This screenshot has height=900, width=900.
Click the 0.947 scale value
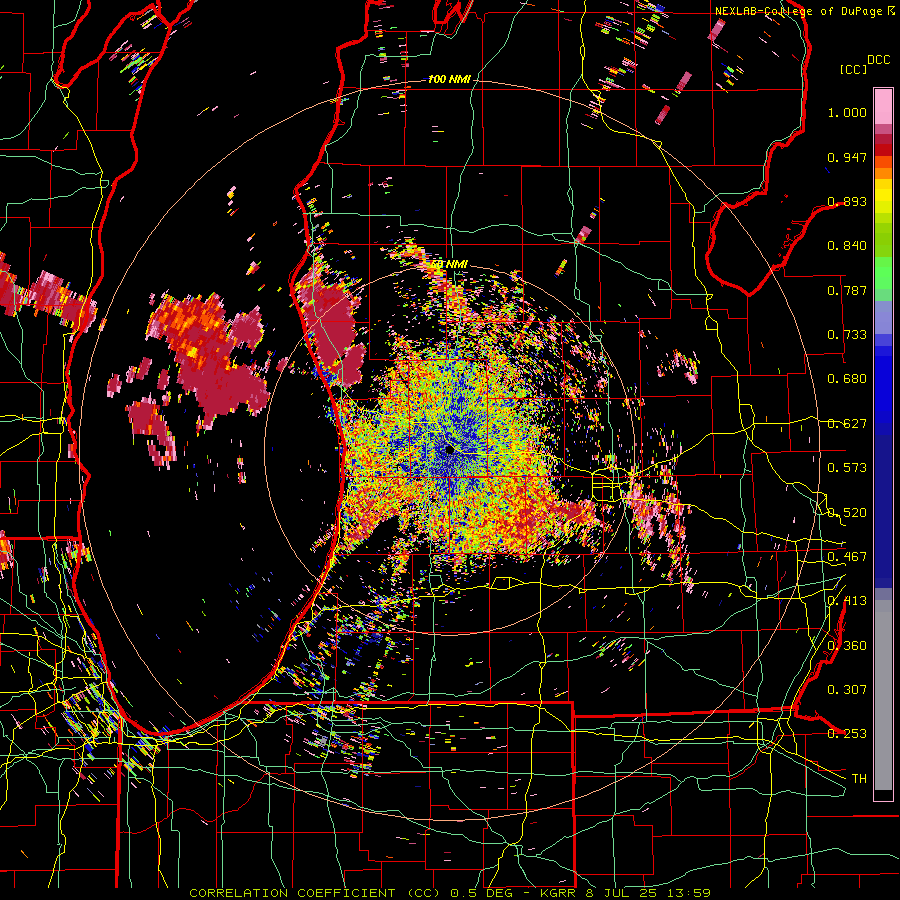tap(847, 157)
